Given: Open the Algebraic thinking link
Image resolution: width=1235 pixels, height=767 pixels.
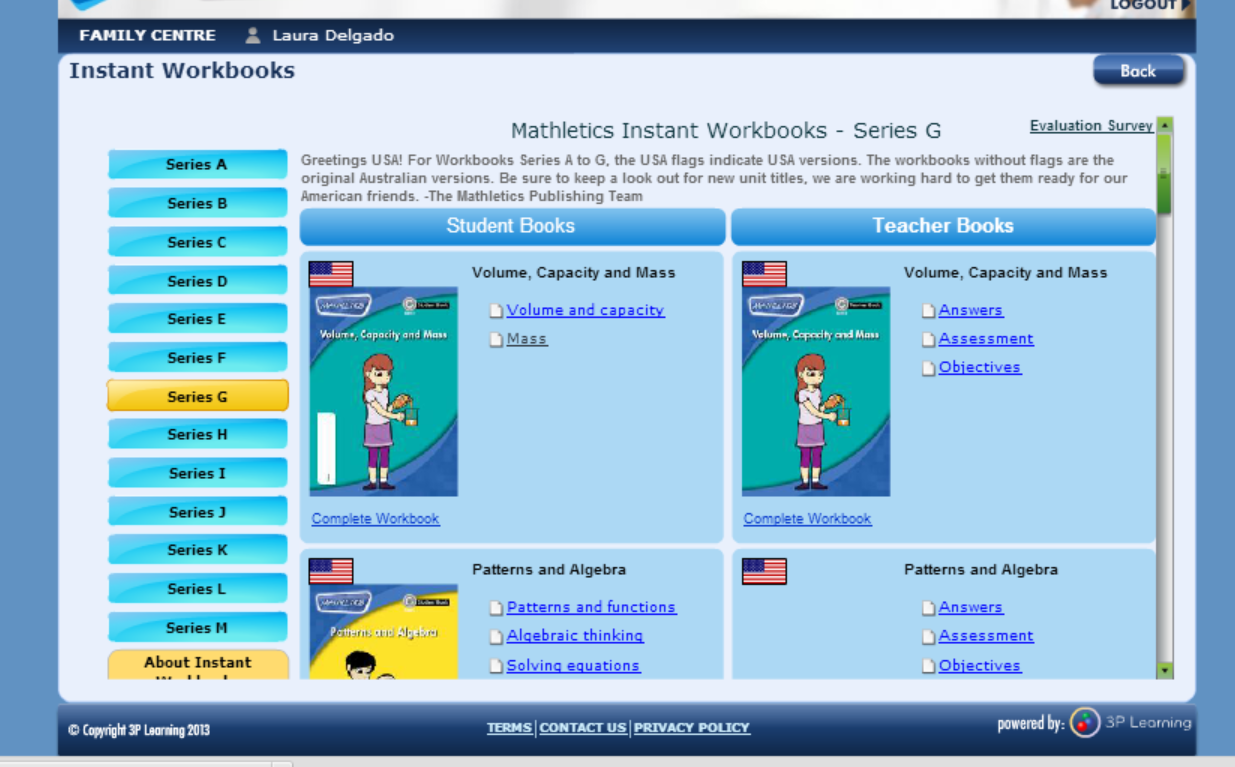Looking at the screenshot, I should [x=574, y=636].
